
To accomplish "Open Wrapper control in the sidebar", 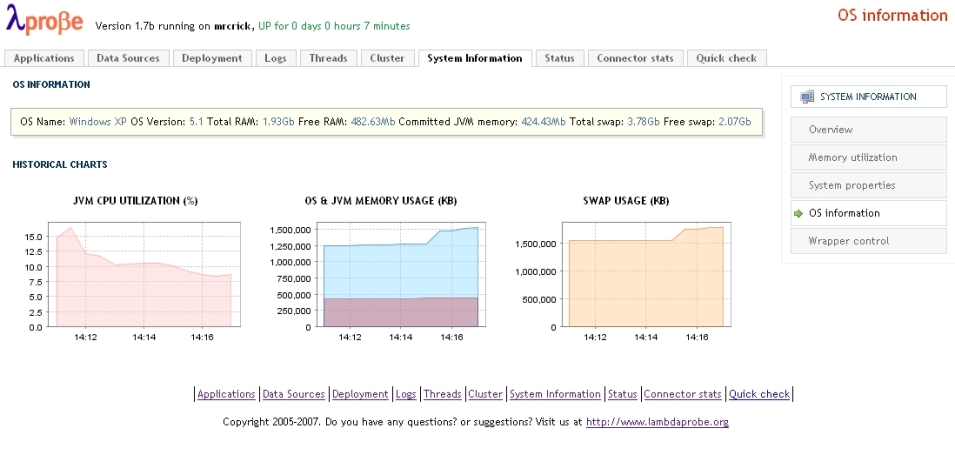I will tap(869, 241).
